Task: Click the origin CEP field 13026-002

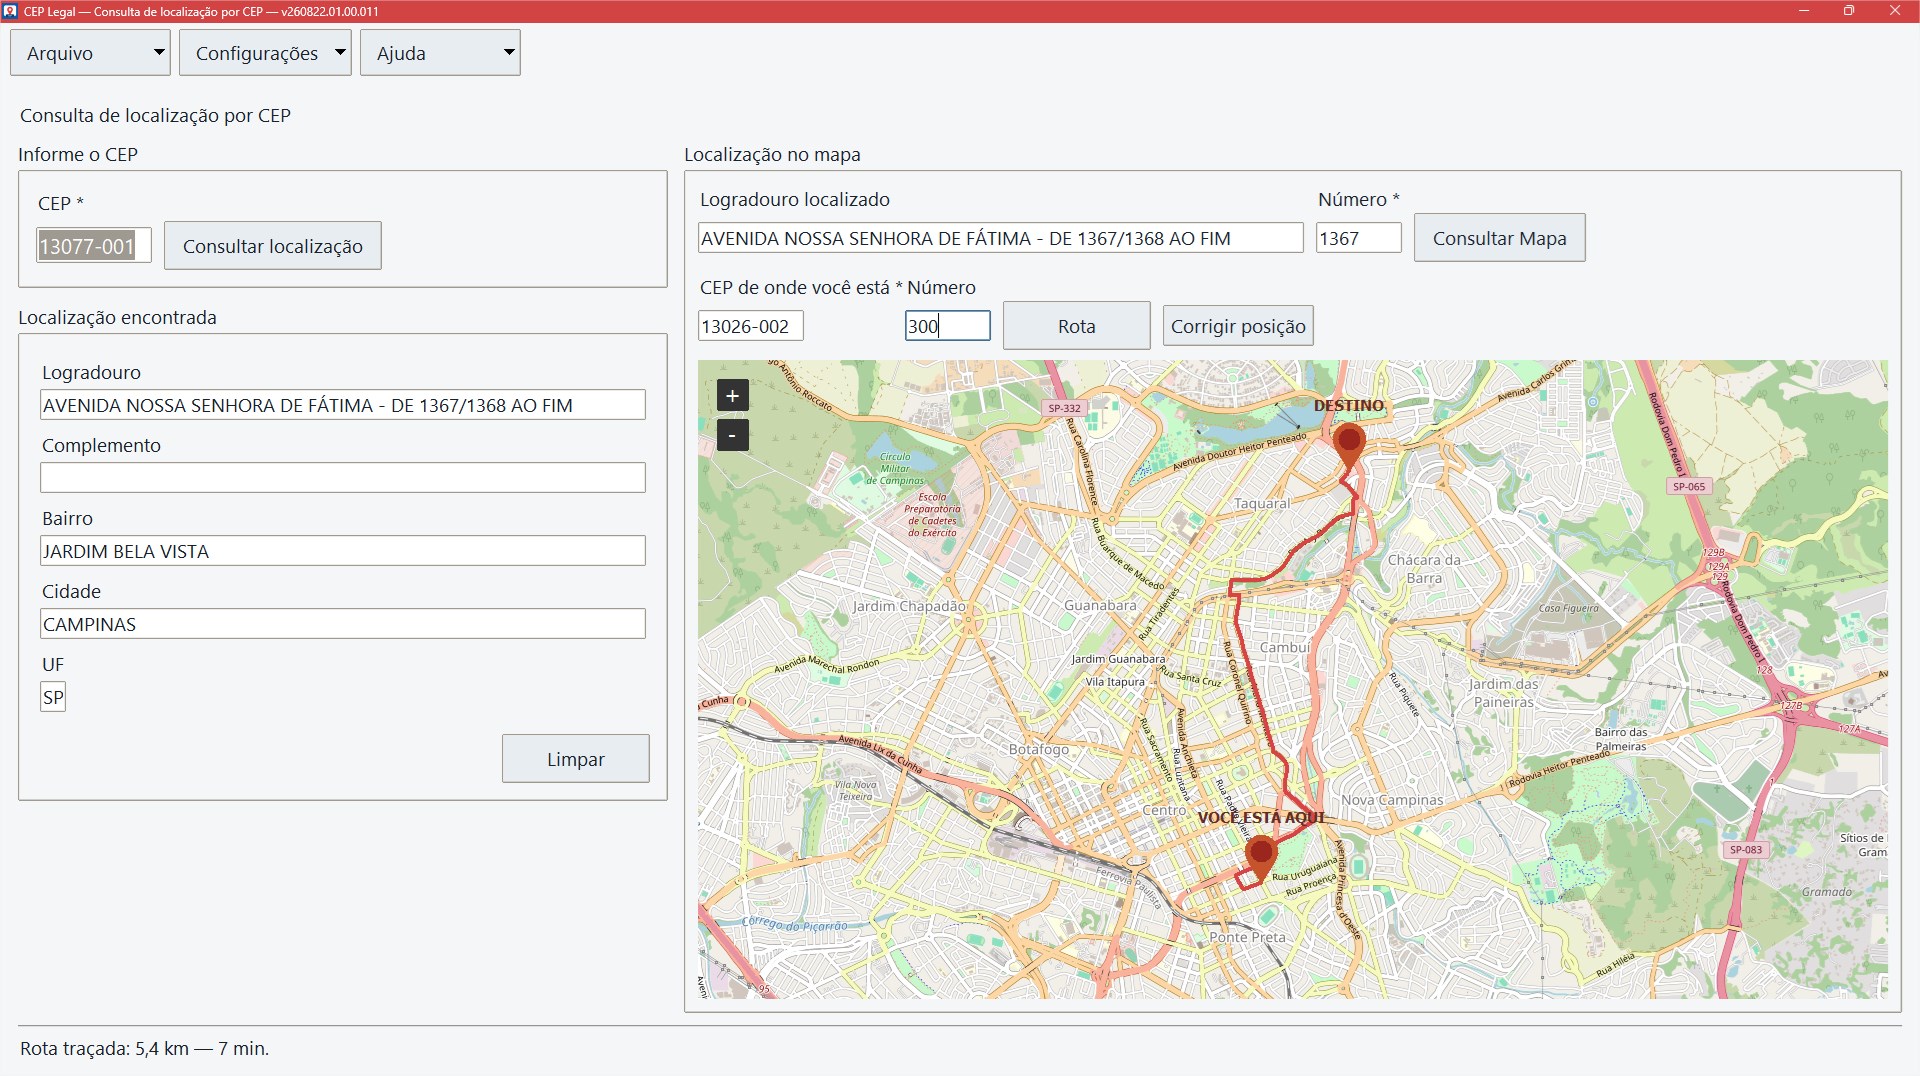Action: coord(750,326)
